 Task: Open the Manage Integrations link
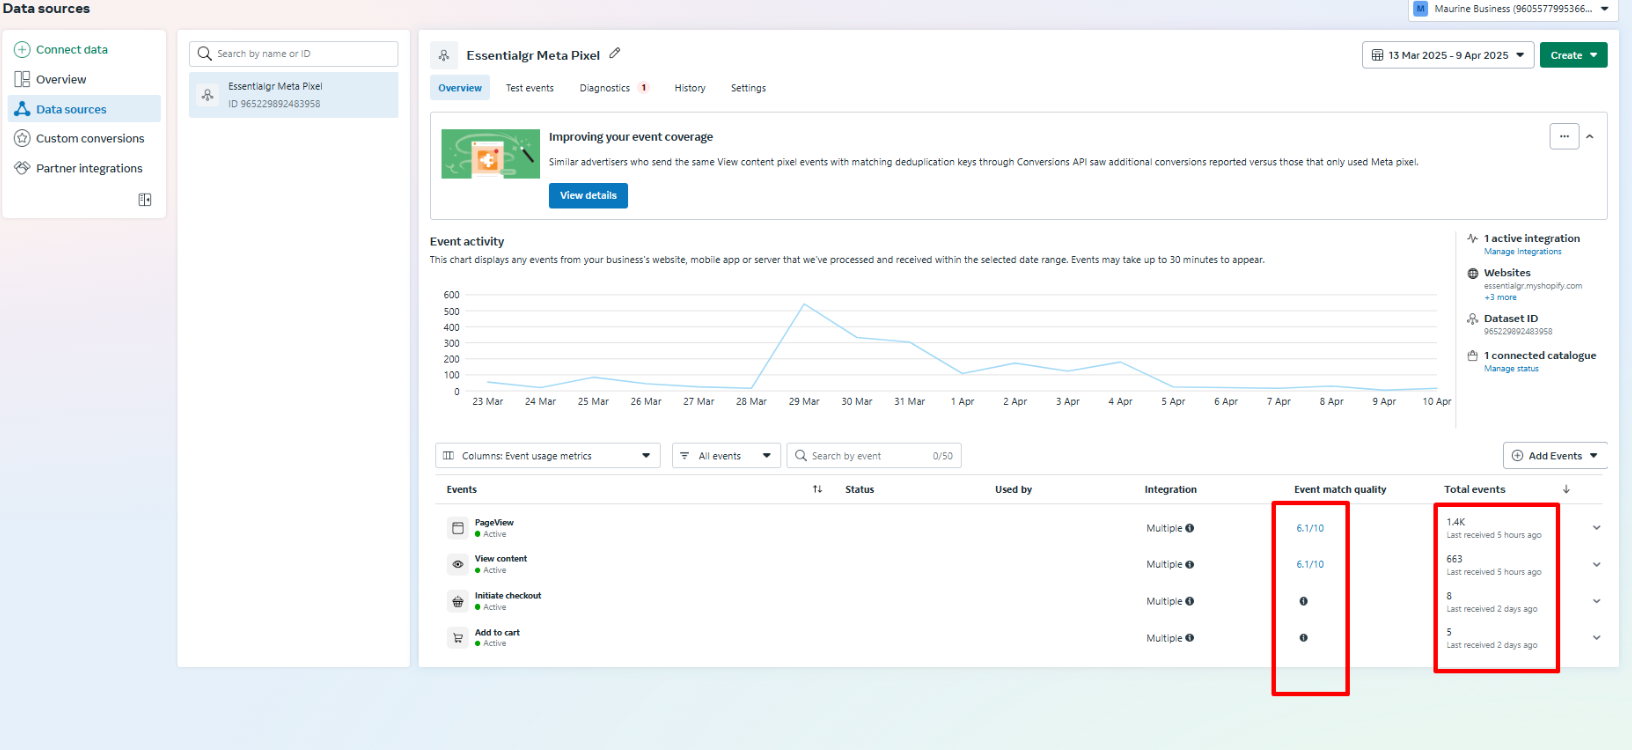(1522, 252)
